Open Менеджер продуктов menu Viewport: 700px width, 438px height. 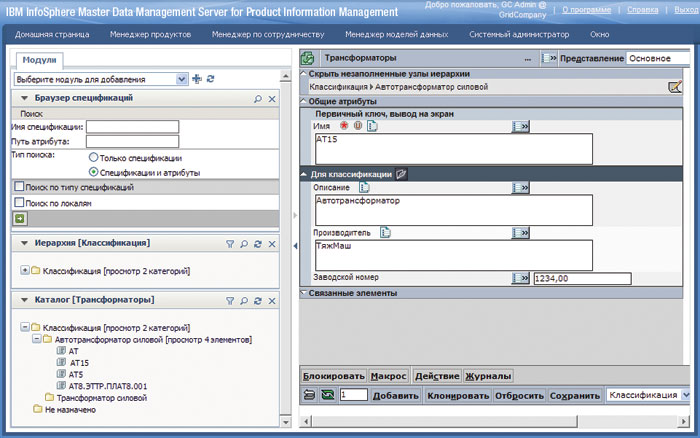(150, 34)
